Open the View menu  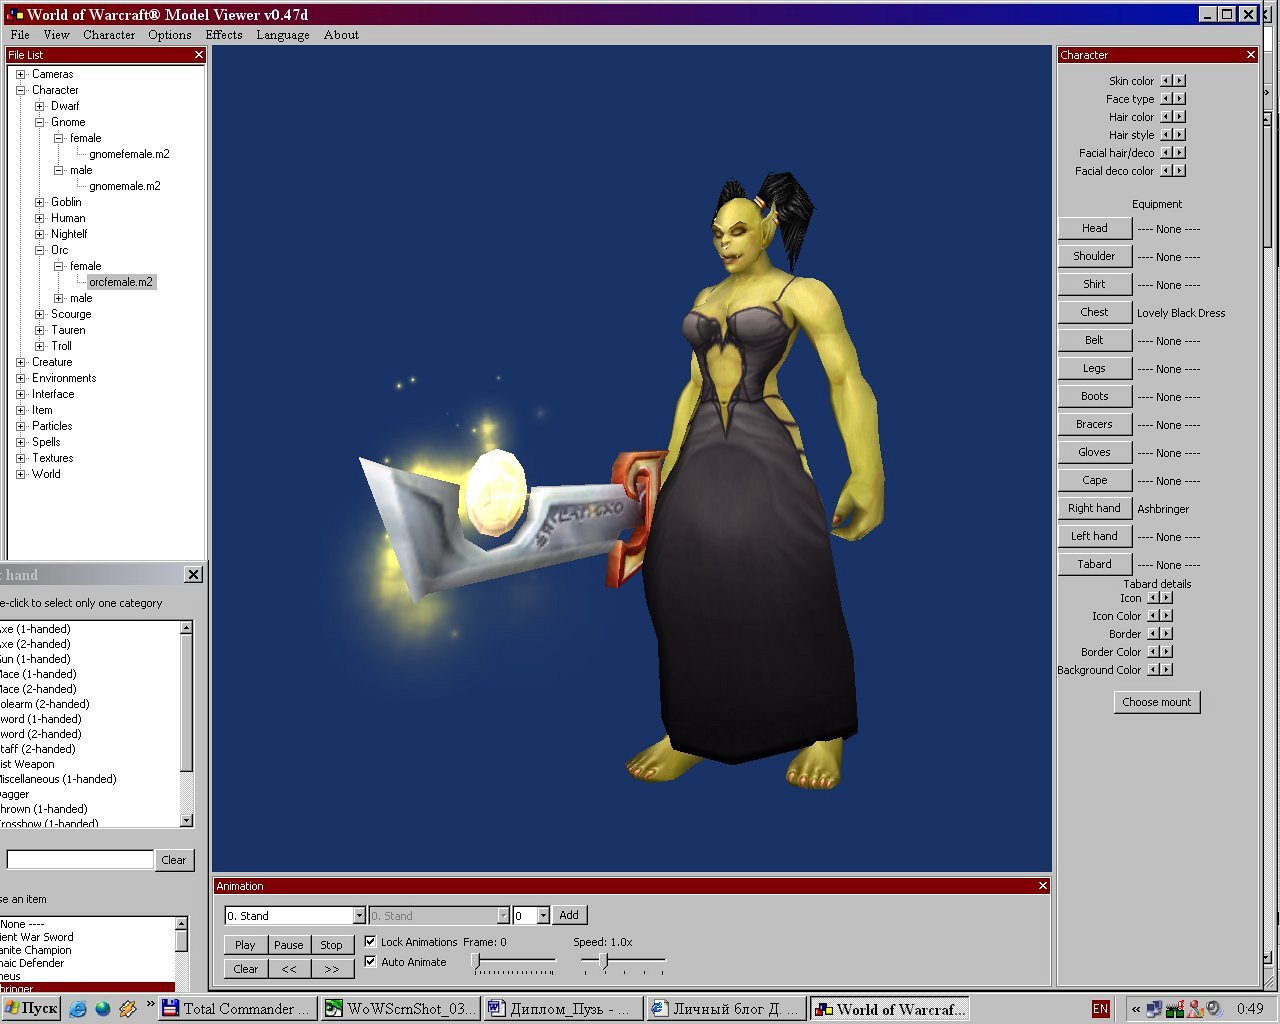(57, 35)
